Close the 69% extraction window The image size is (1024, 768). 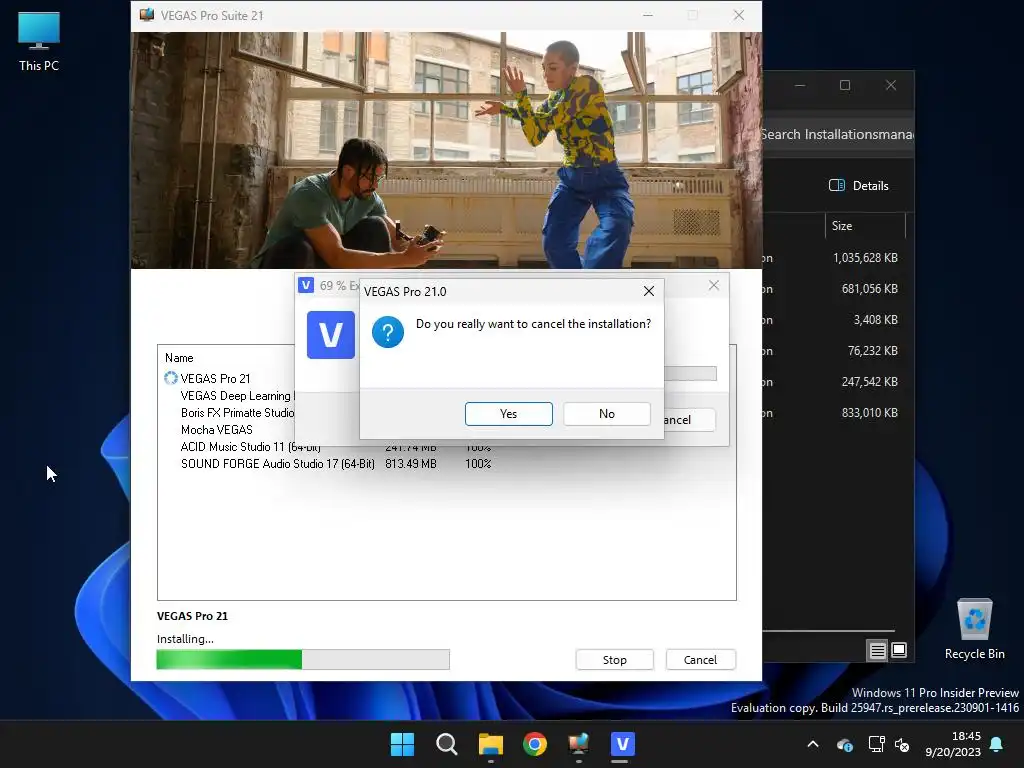point(714,285)
